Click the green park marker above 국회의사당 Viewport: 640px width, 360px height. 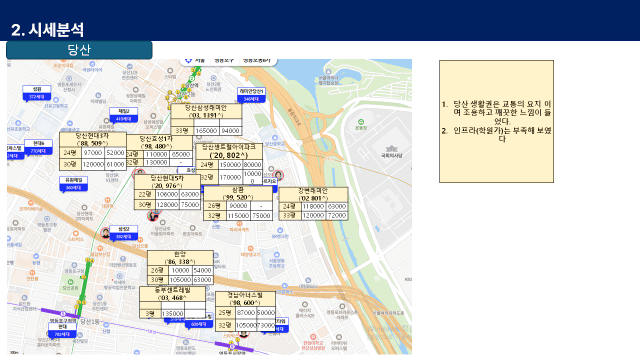(x=361, y=122)
